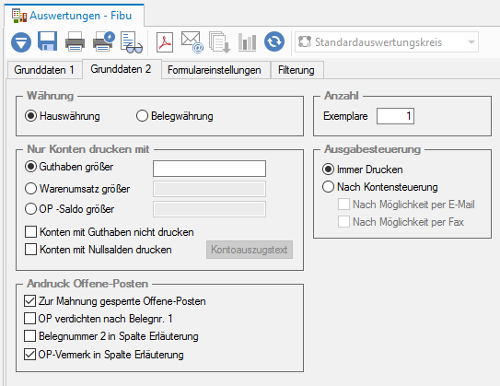
Task: Print the report with the printer icon
Action: [x=75, y=42]
